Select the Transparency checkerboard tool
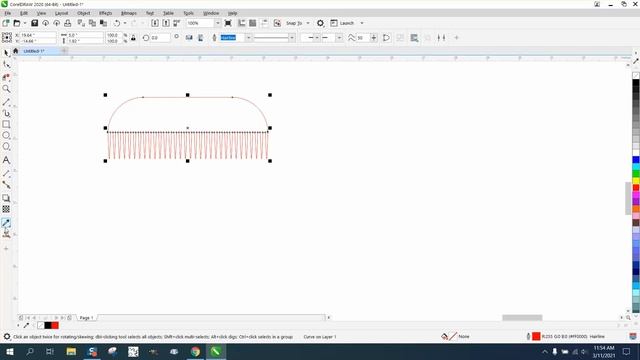 pos(6,209)
